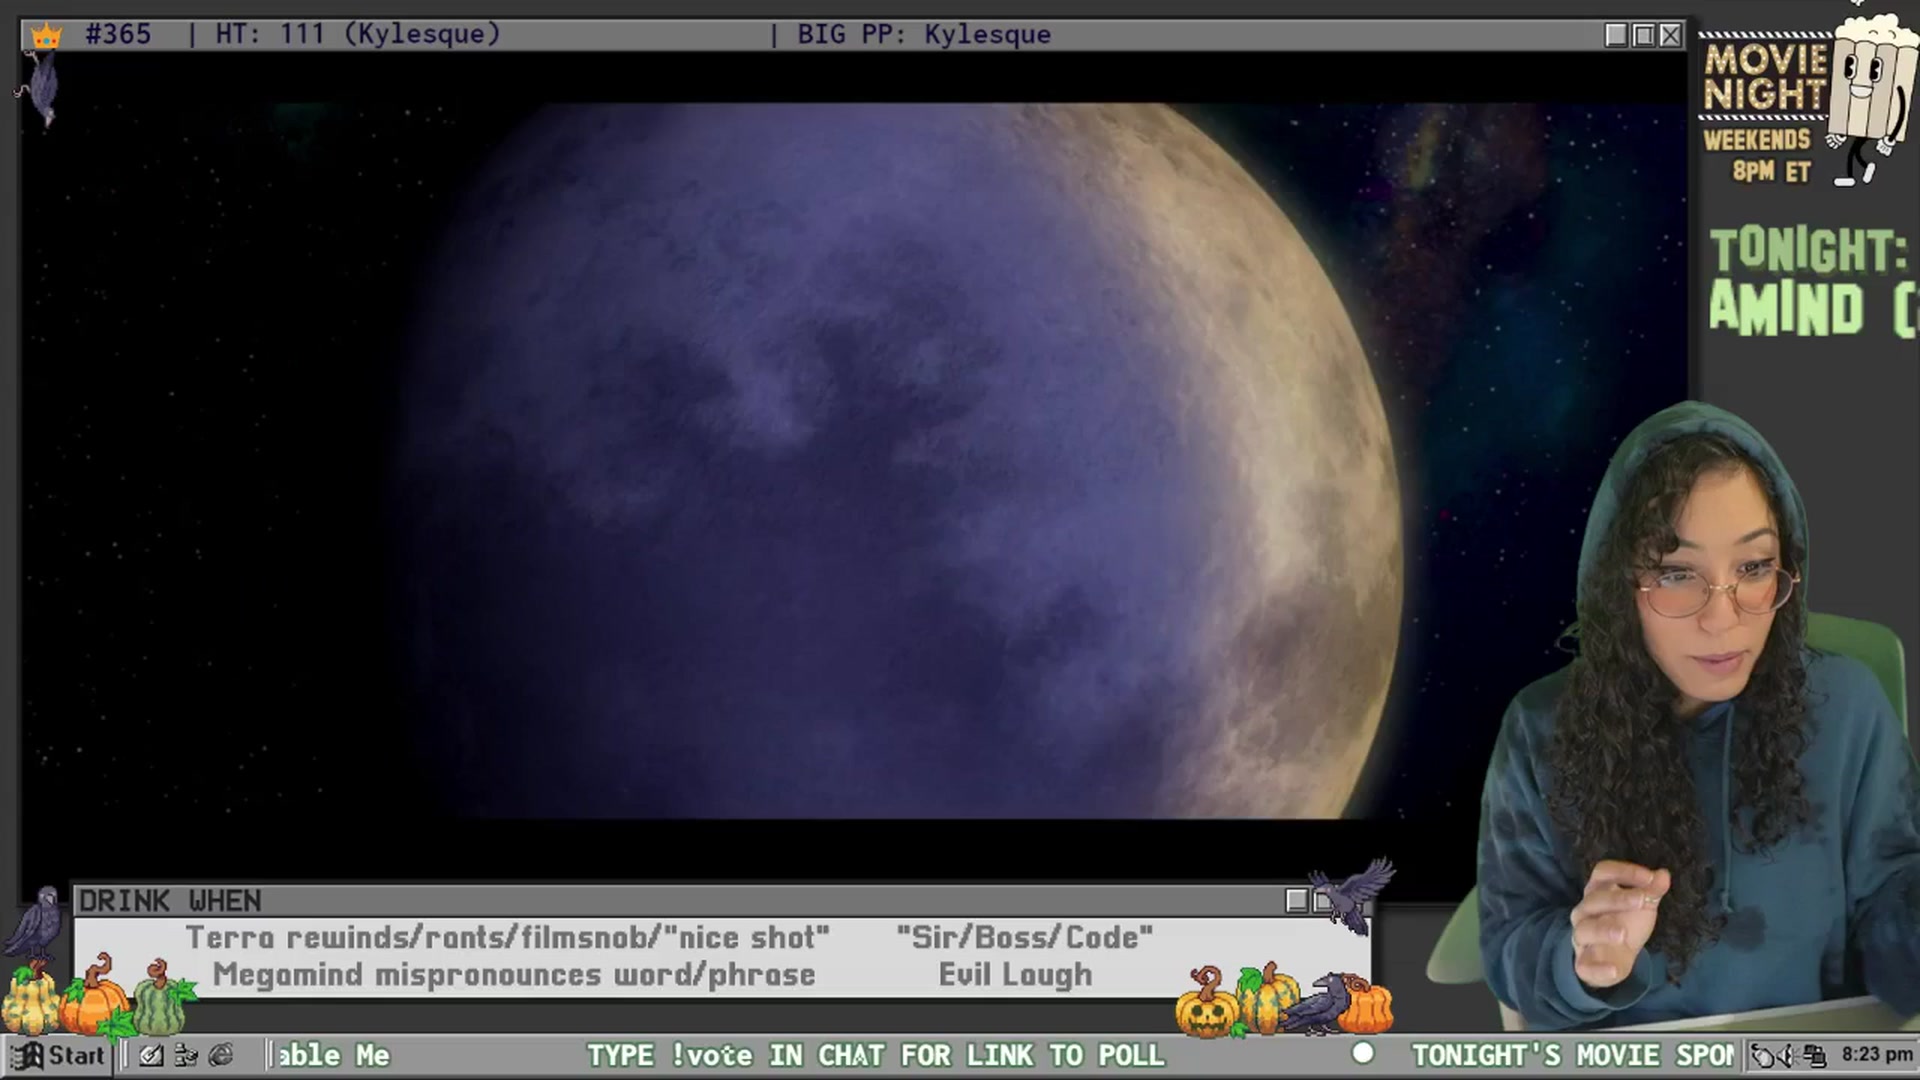This screenshot has height=1080, width=1920.
Task: Click the 'TONIGHT:' heading text
Action: pyautogui.click(x=1808, y=250)
